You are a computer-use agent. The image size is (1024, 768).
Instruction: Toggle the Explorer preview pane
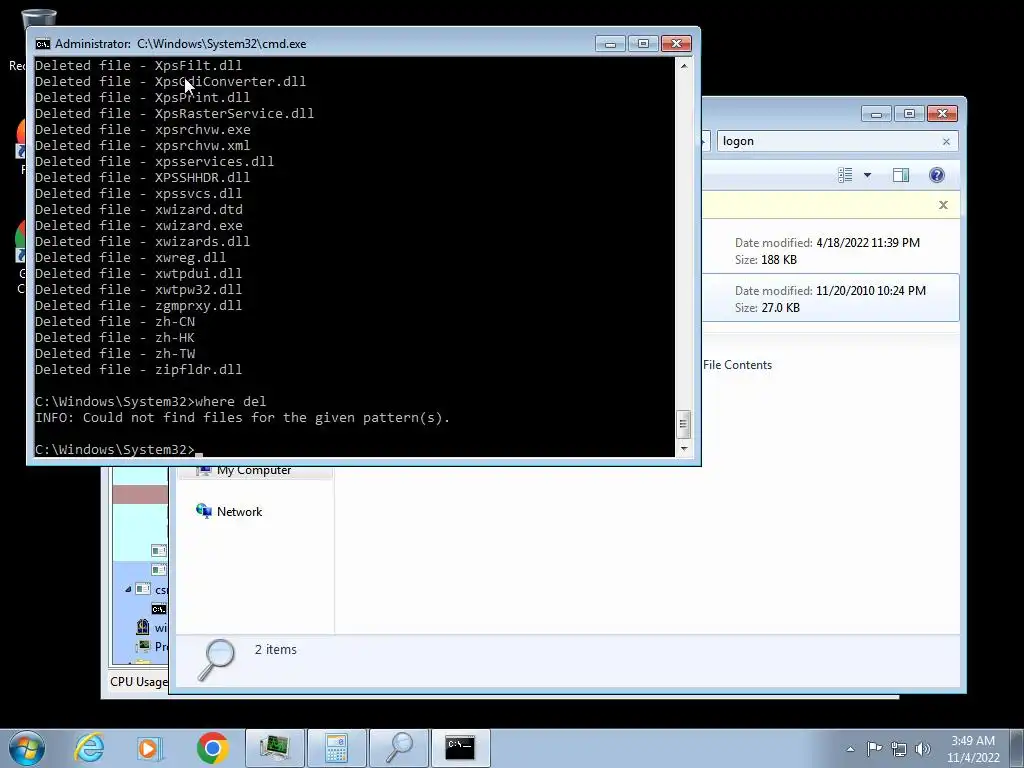pos(901,175)
